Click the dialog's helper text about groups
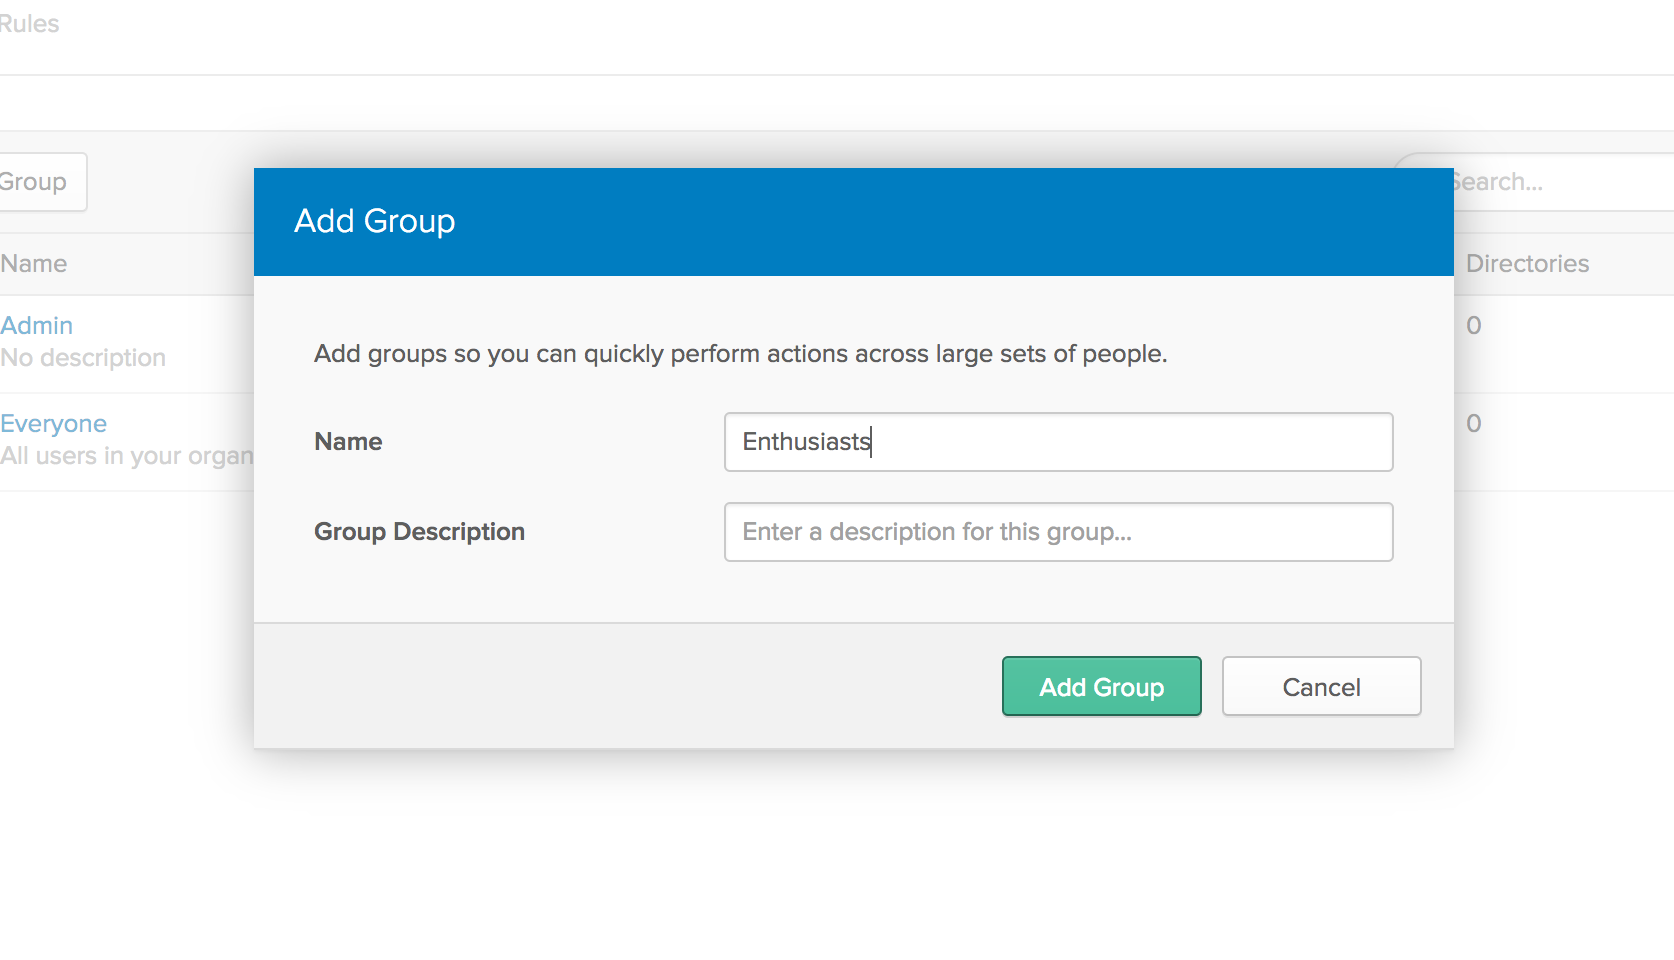The height and width of the screenshot is (960, 1674). pyautogui.click(x=740, y=354)
